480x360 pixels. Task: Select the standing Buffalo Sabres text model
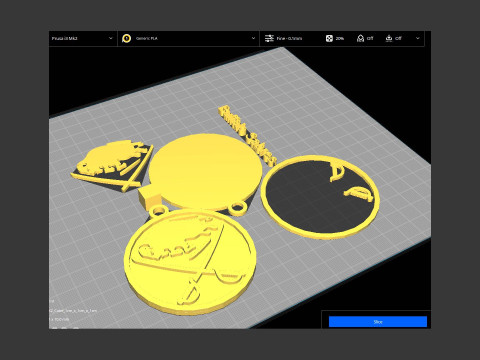tap(247, 135)
